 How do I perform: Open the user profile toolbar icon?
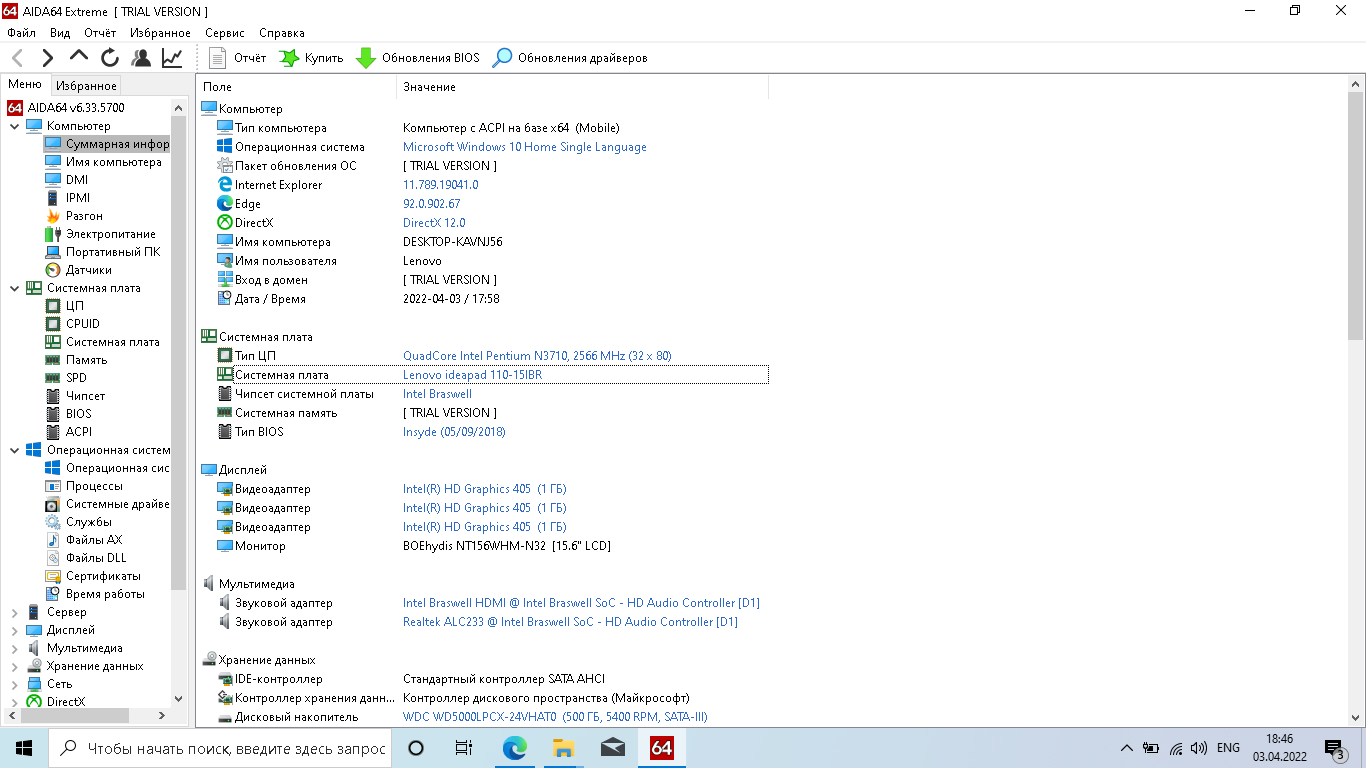point(141,58)
